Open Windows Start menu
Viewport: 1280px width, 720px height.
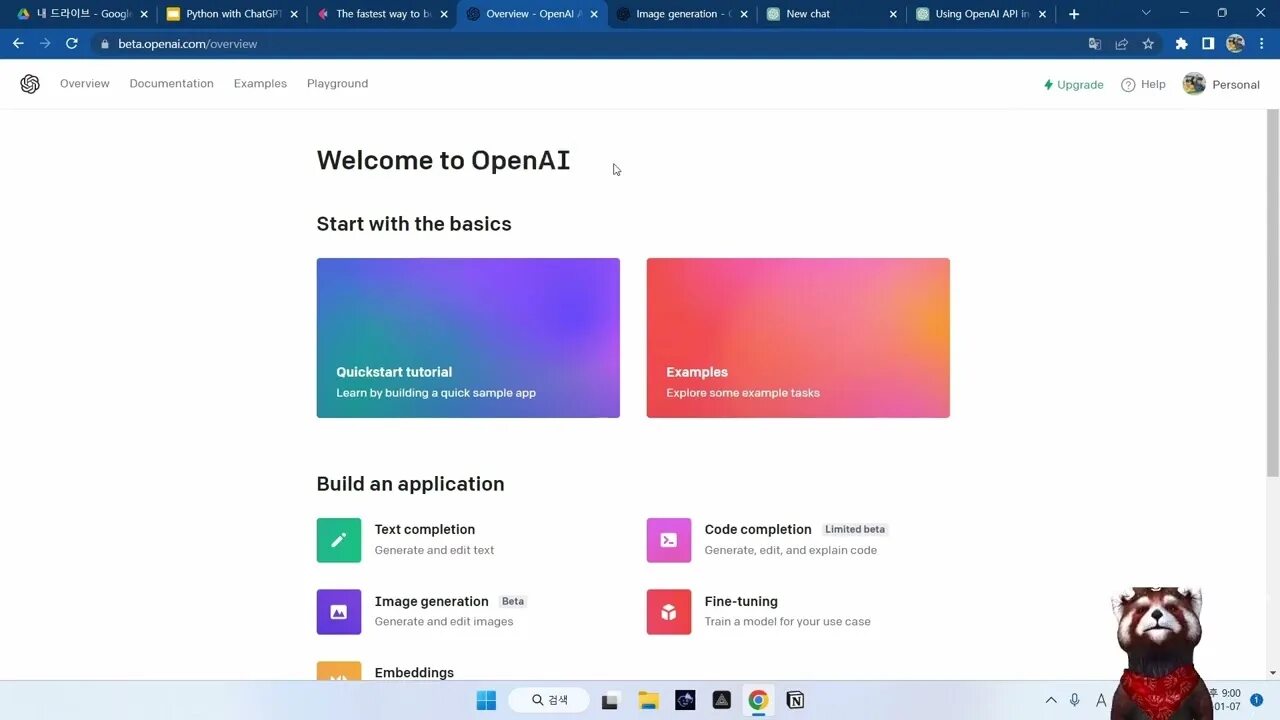point(486,700)
